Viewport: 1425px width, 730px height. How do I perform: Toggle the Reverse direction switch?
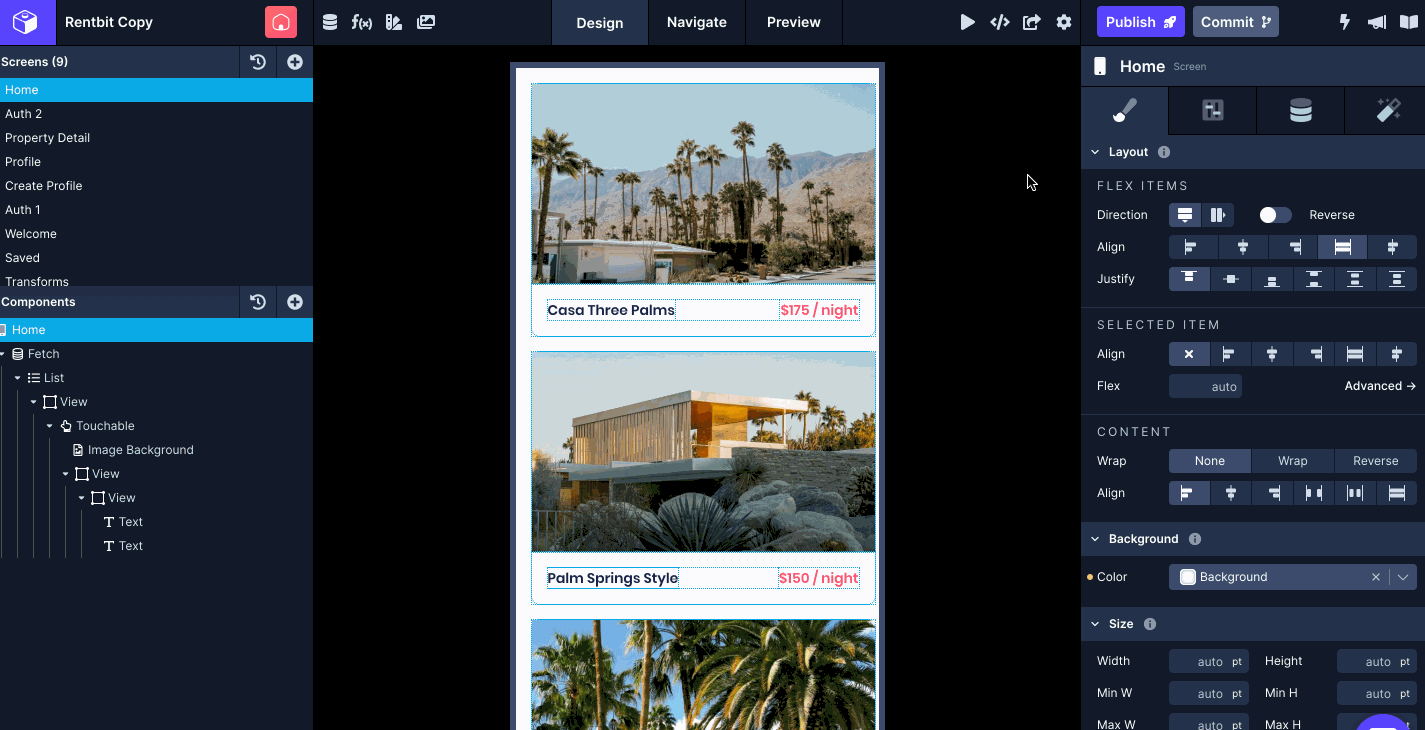[1275, 215]
